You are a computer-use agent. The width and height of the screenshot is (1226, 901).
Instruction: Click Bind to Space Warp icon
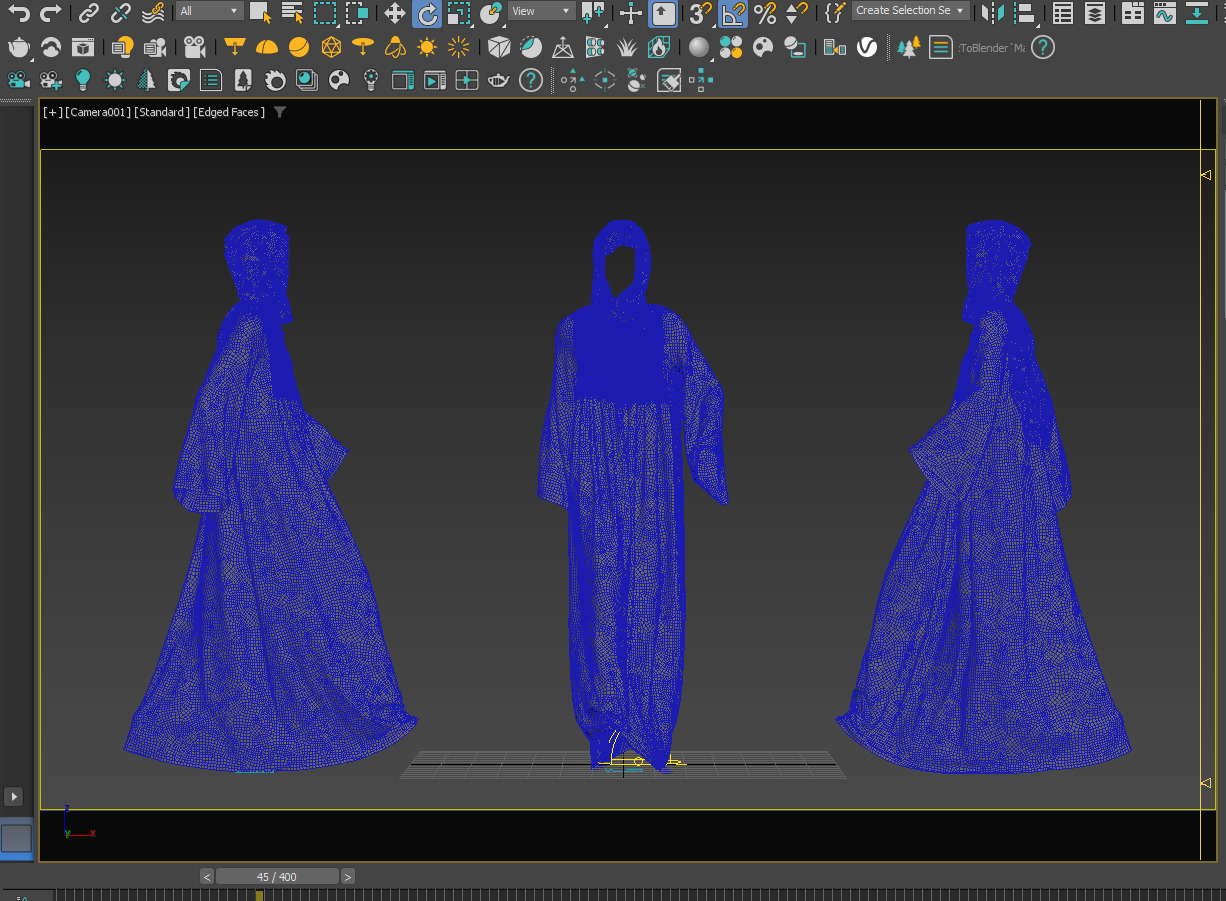pos(153,13)
